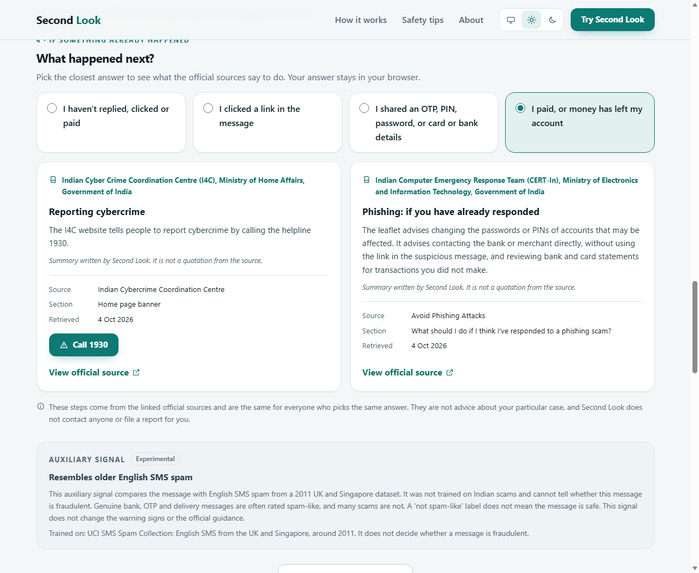Click 'Indian Cybercrime Coordination Centre' source value
This screenshot has width=699, height=573.
click(161, 289)
